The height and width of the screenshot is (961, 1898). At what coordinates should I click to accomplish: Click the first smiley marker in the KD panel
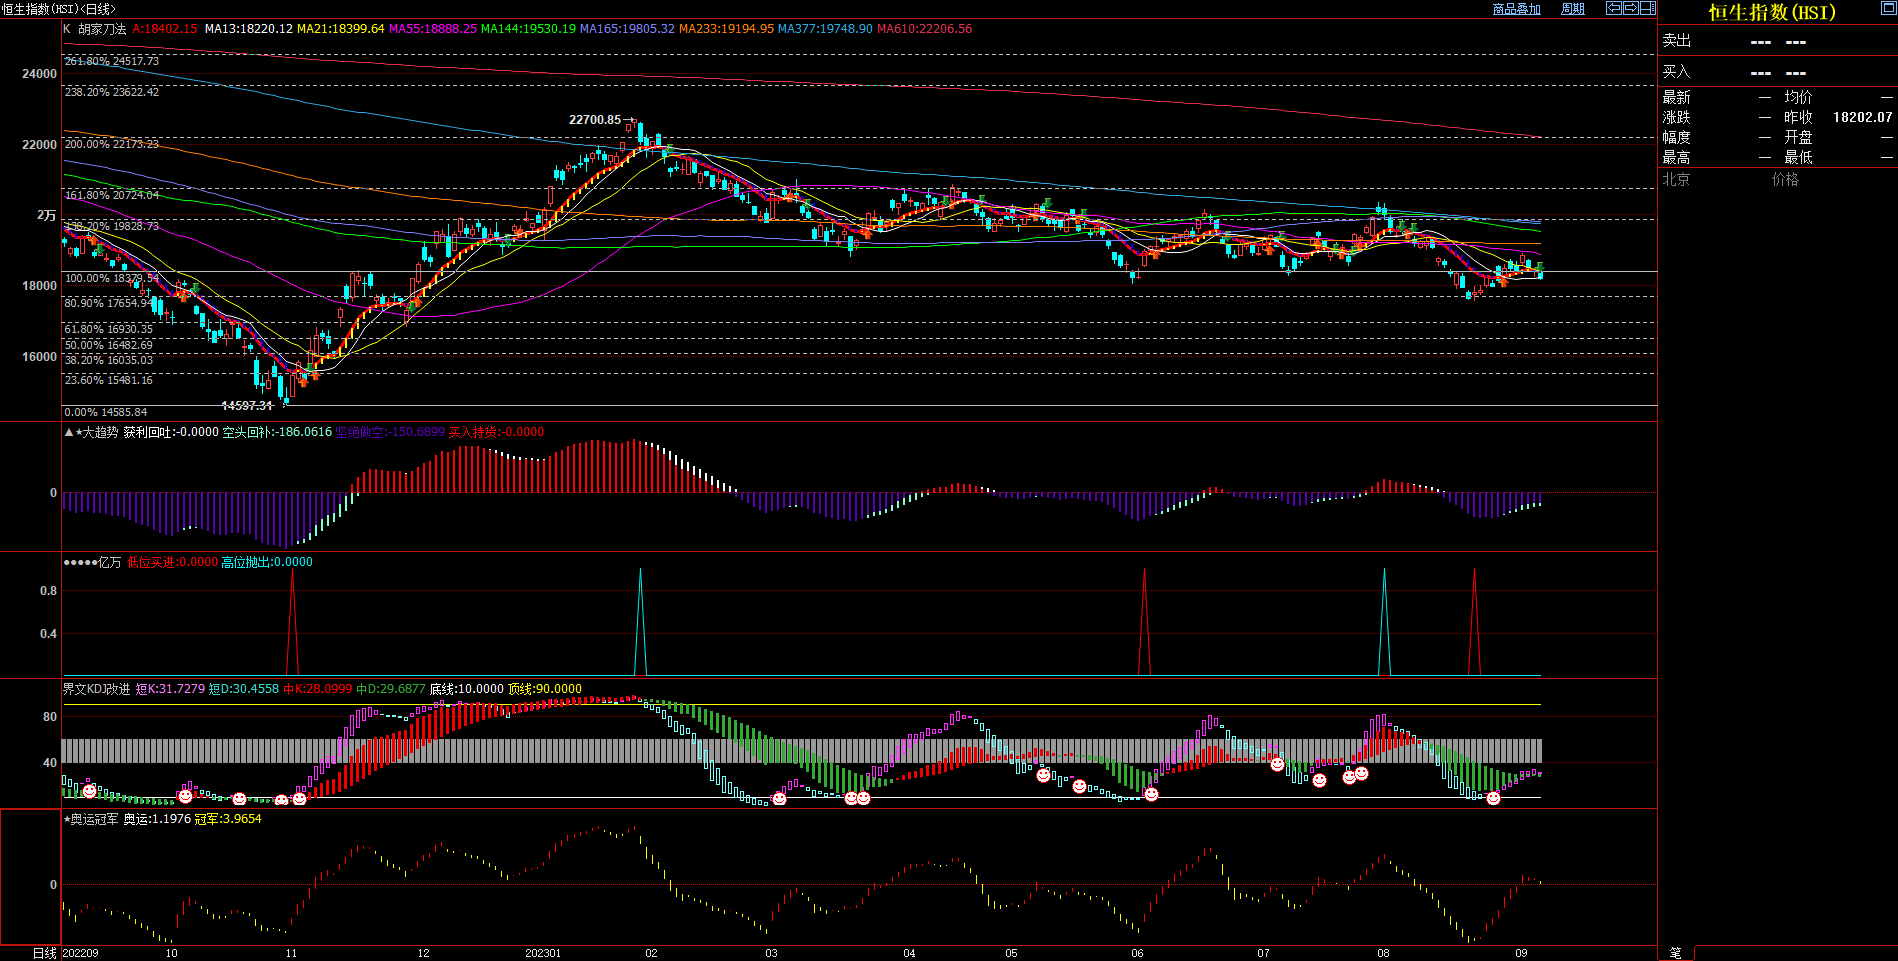point(89,791)
